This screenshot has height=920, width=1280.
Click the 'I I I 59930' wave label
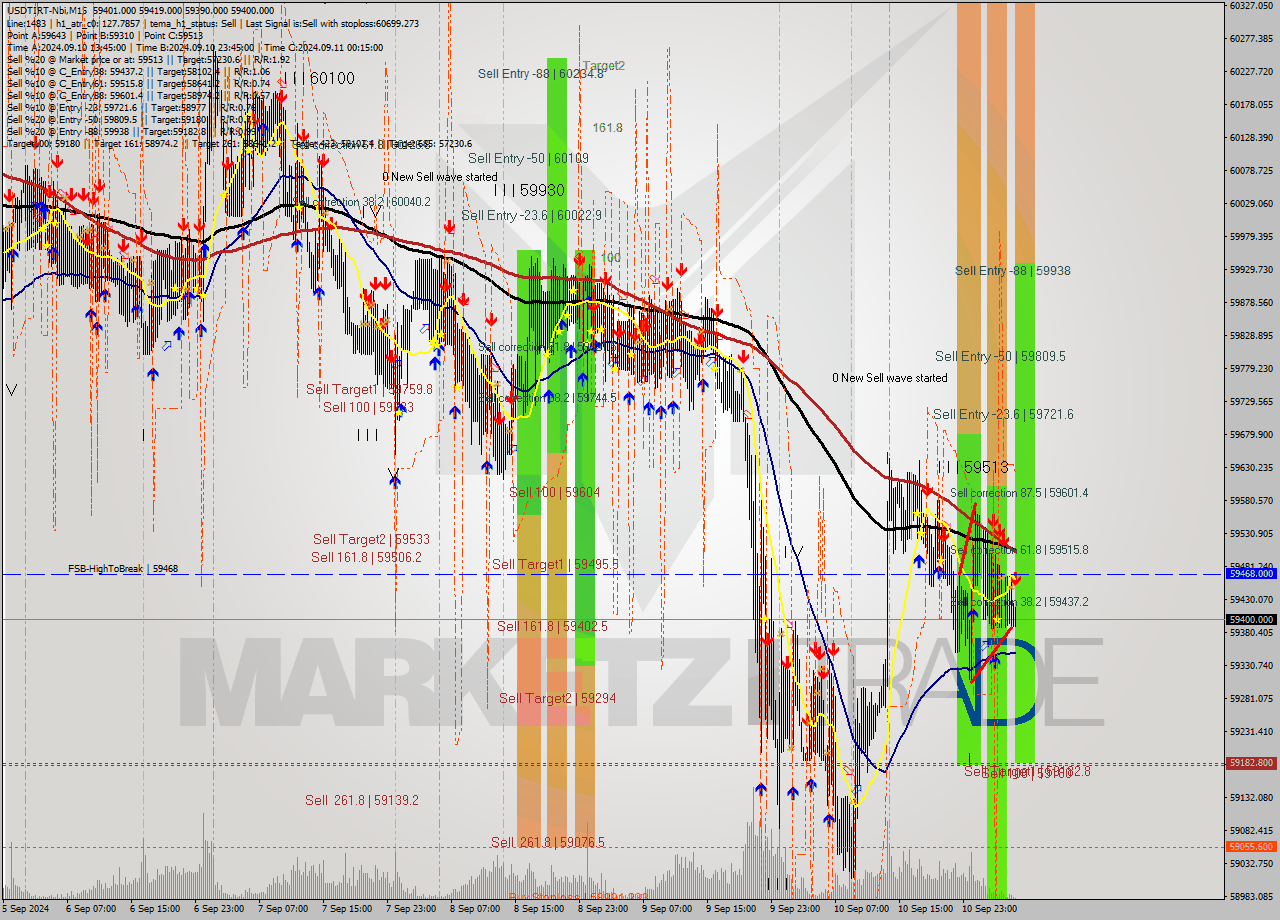[529, 190]
